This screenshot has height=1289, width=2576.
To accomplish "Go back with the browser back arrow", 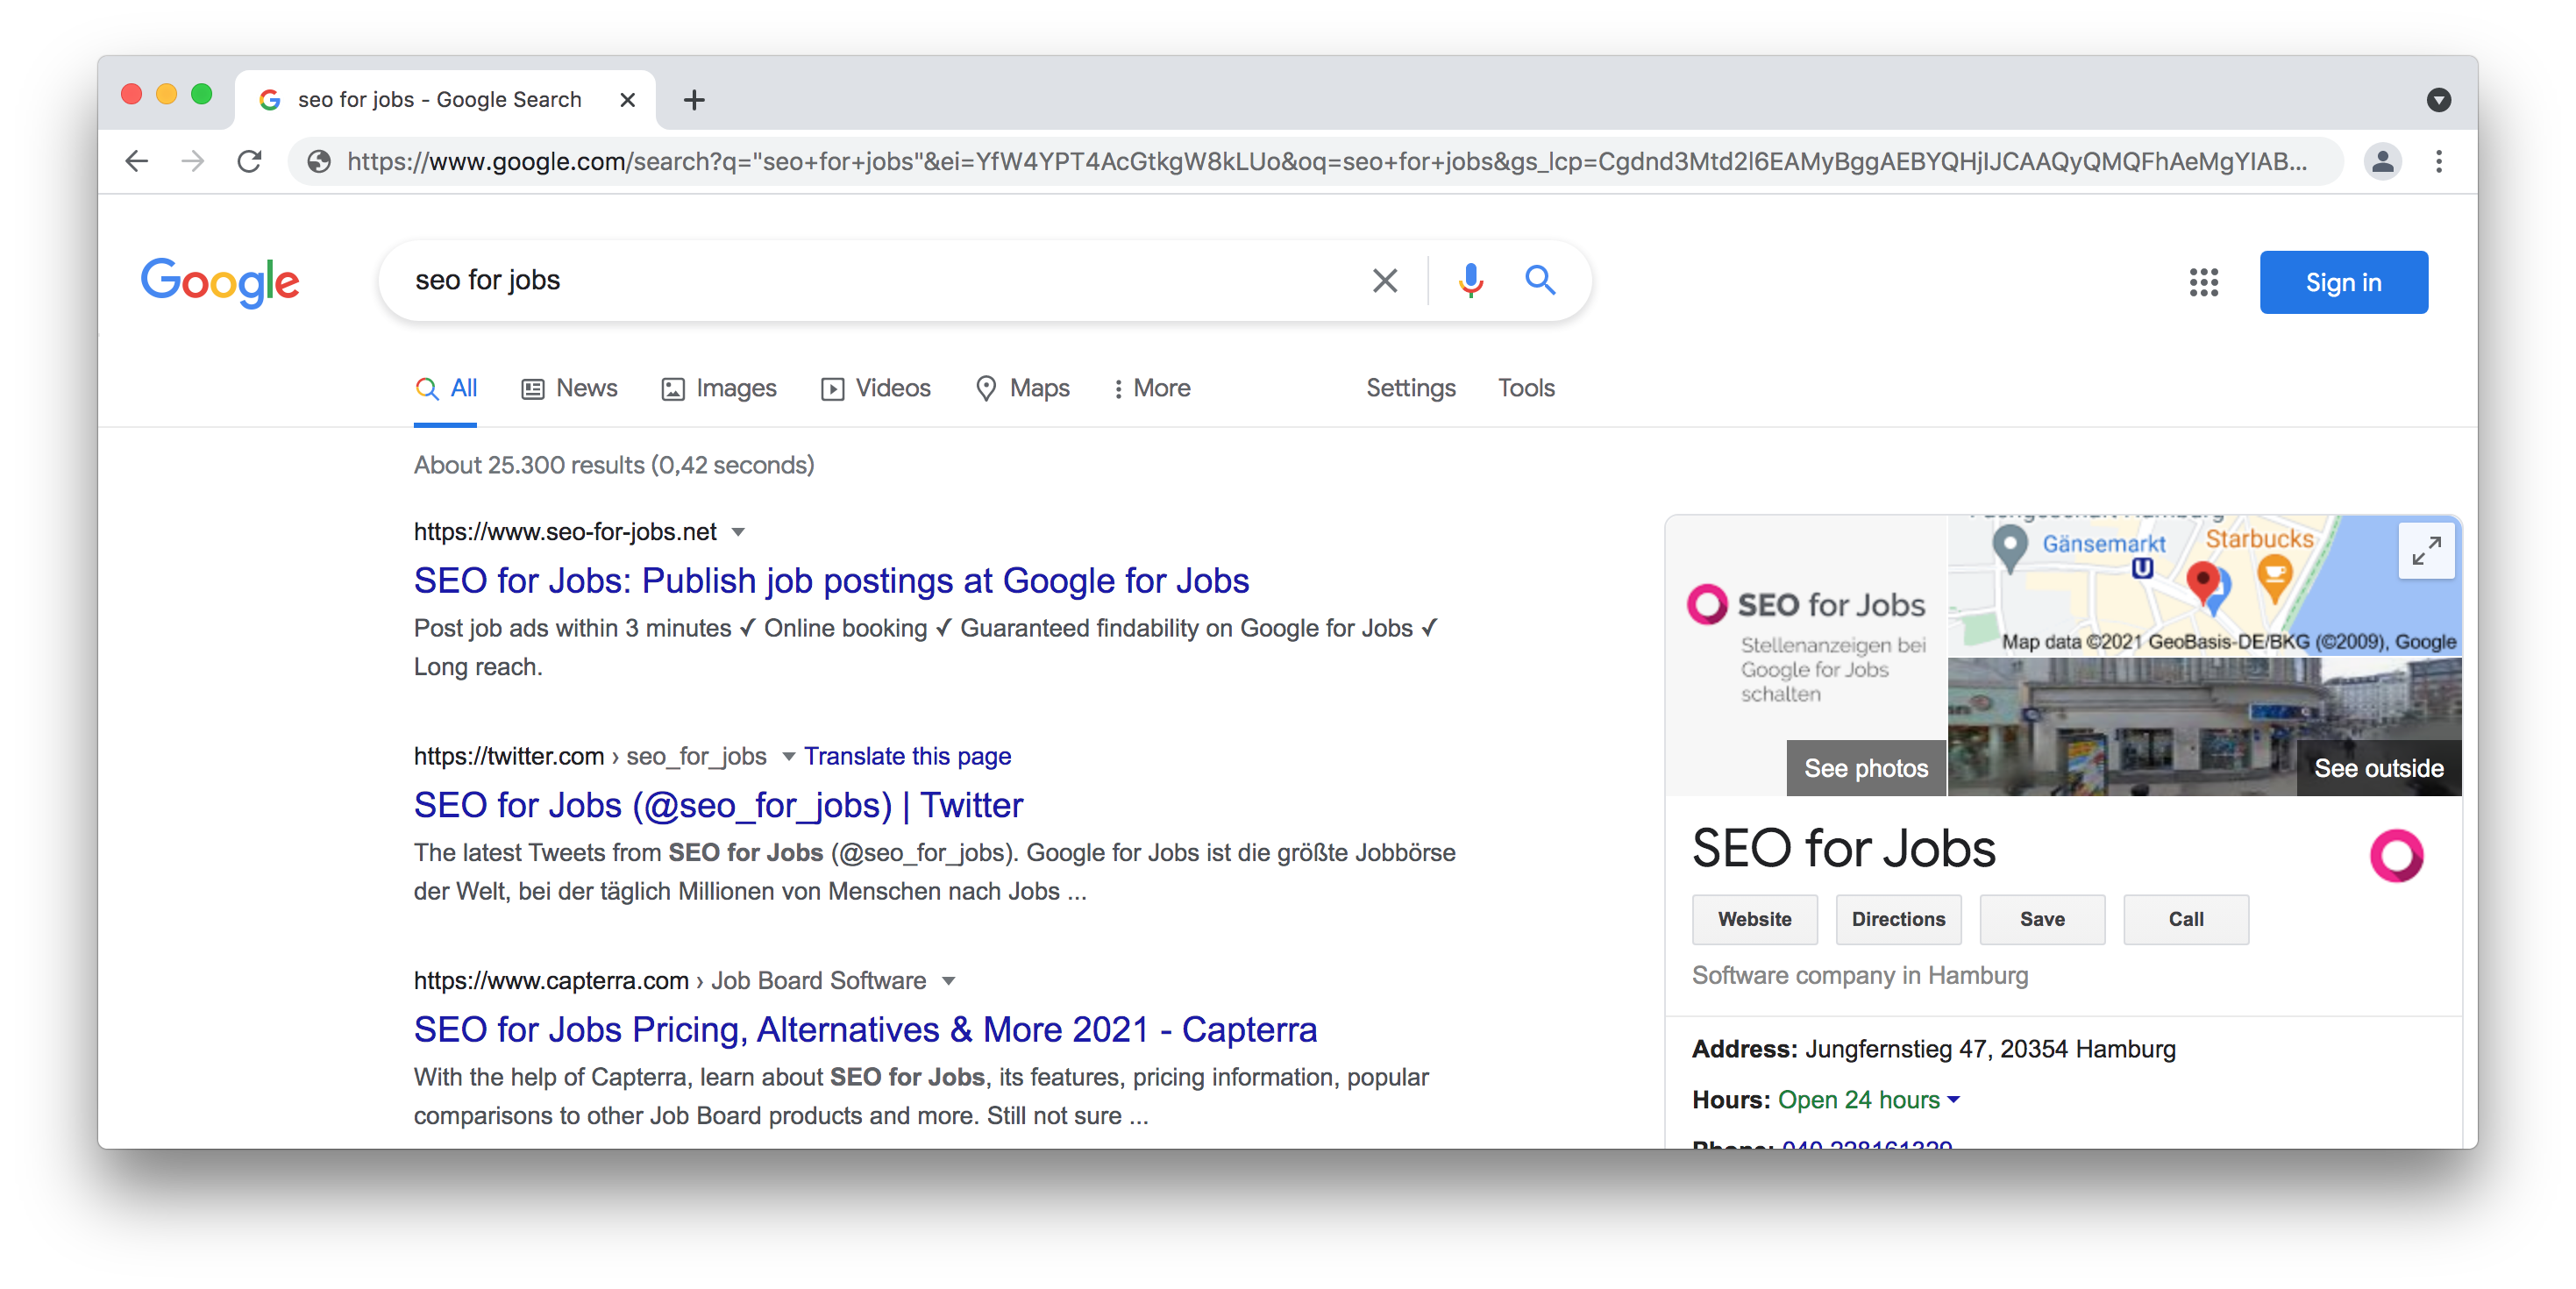I will point(137,161).
